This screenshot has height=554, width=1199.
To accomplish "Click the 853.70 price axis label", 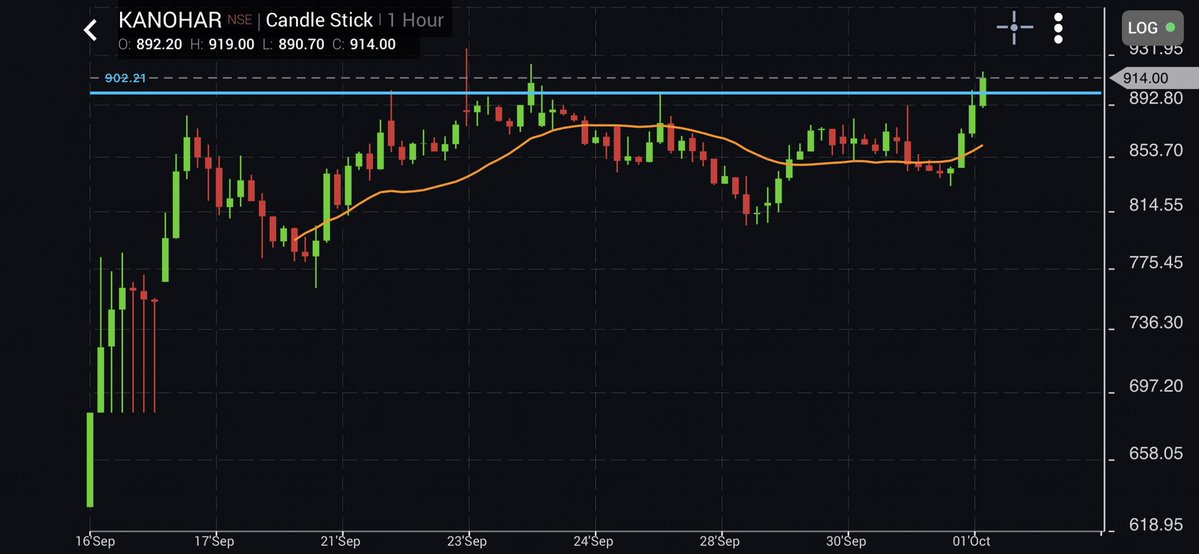I will coord(1155,152).
